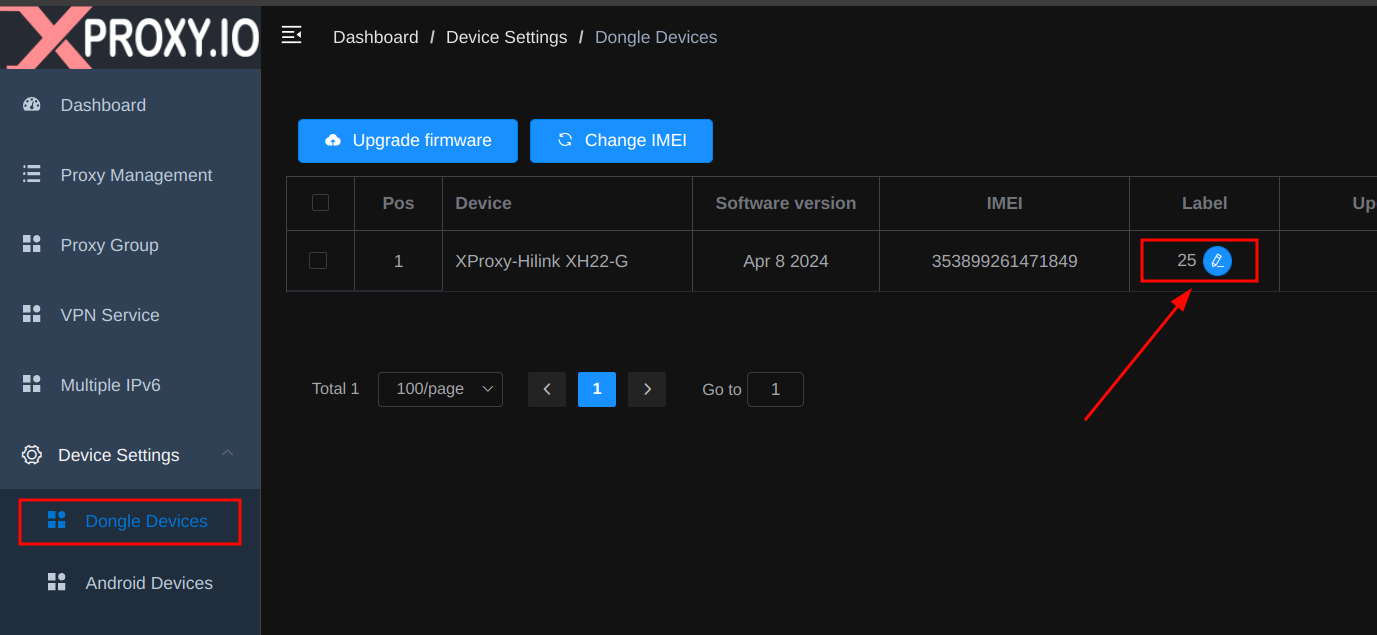1377x635 pixels.
Task: Go to previous page with left arrow
Action: [547, 389]
